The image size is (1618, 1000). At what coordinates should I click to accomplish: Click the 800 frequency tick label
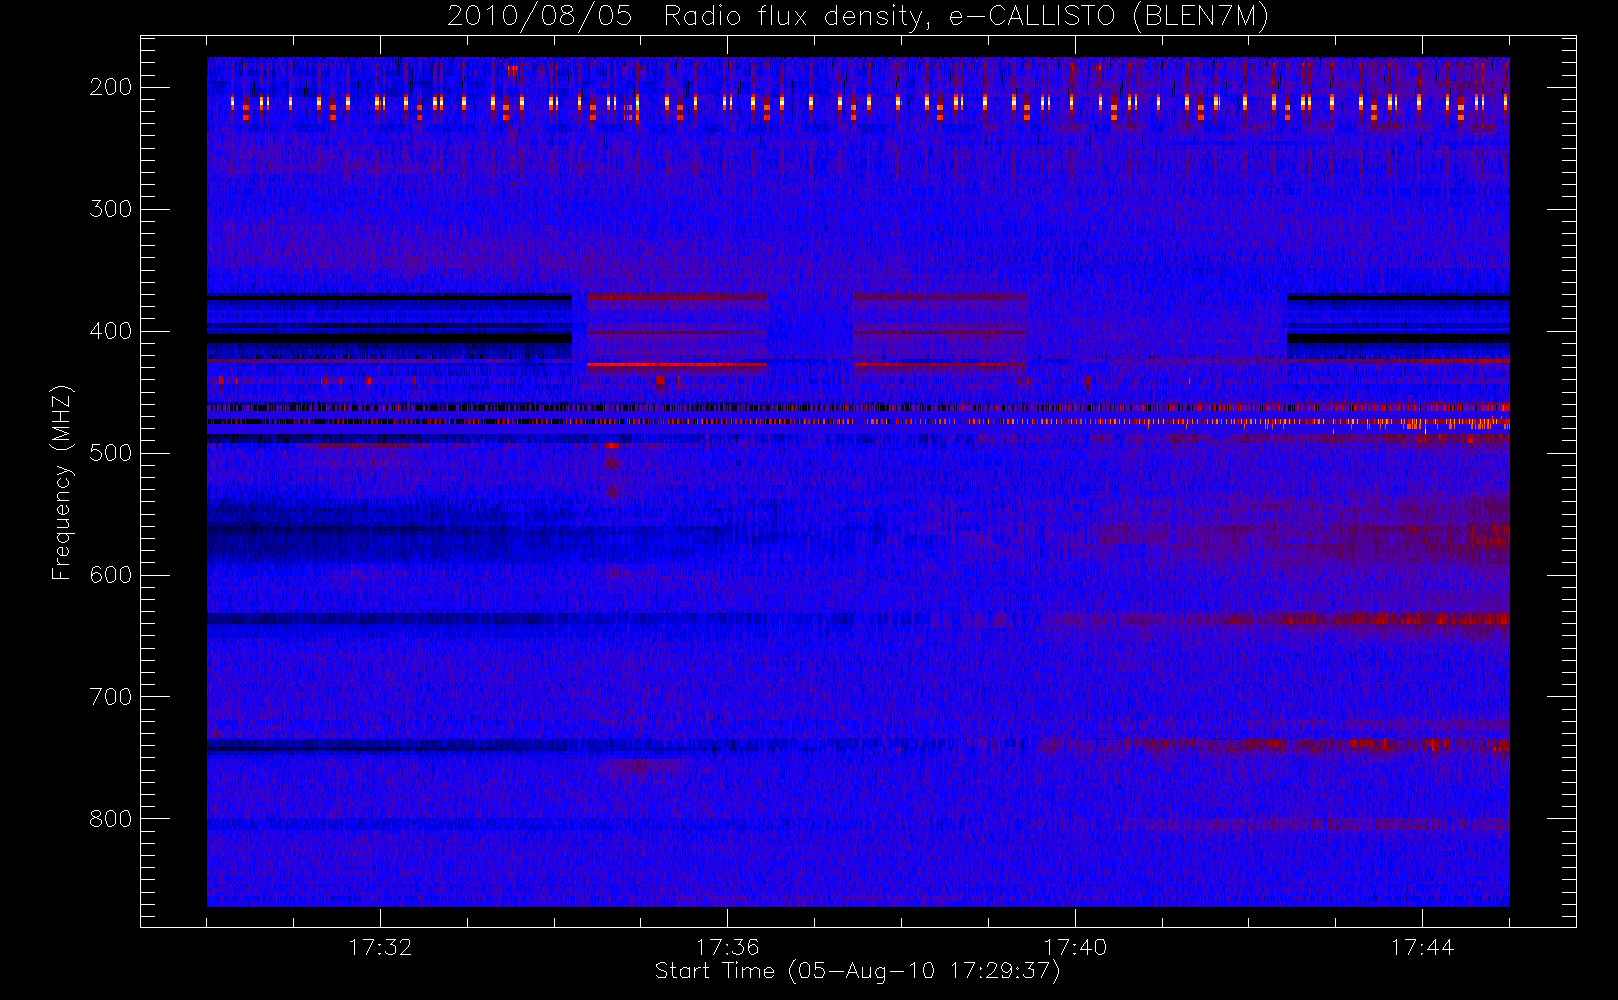coord(111,819)
